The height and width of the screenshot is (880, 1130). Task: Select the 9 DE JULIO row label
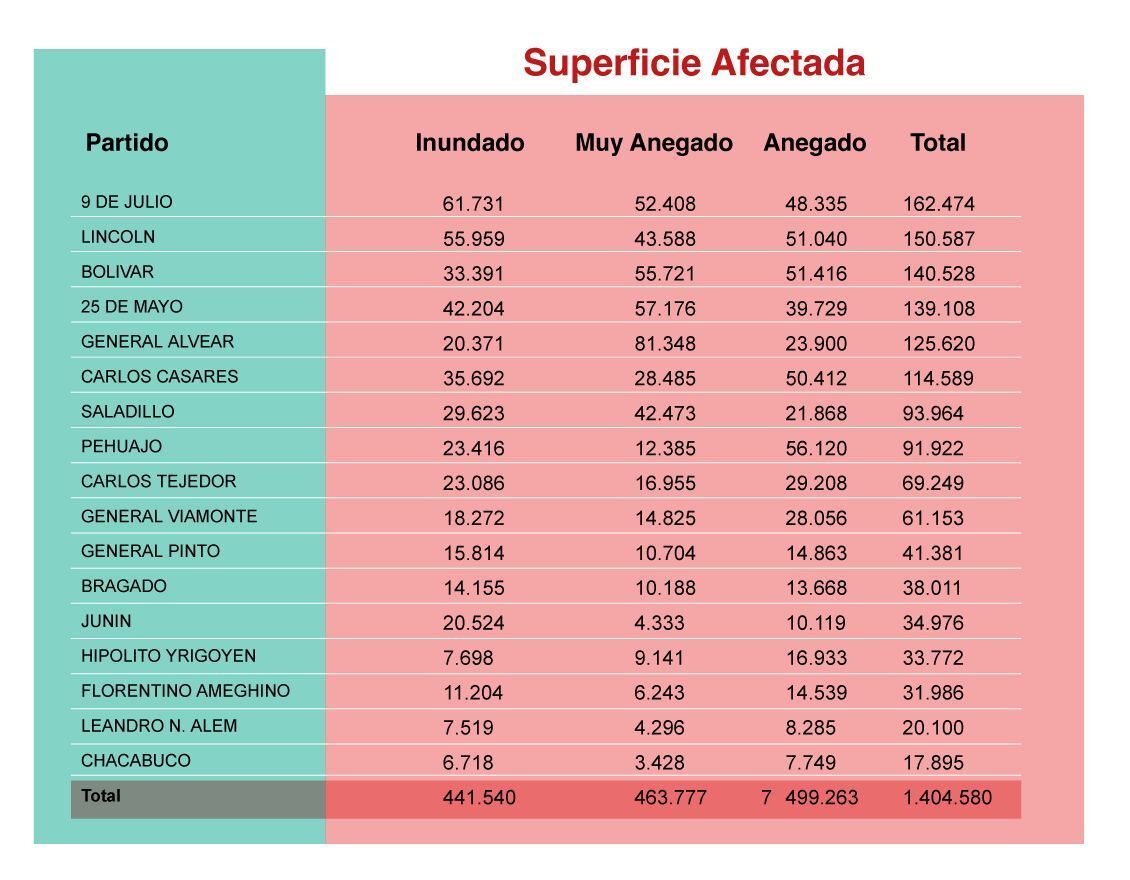point(127,202)
